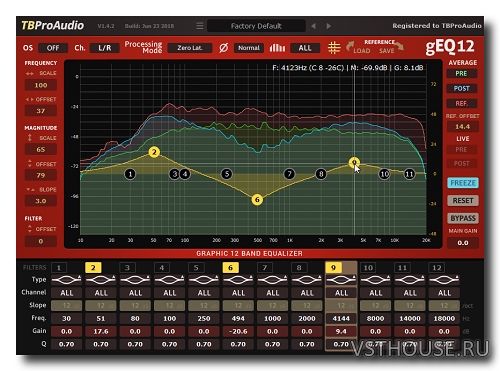Change filter 12 type curve icon

point(444,280)
